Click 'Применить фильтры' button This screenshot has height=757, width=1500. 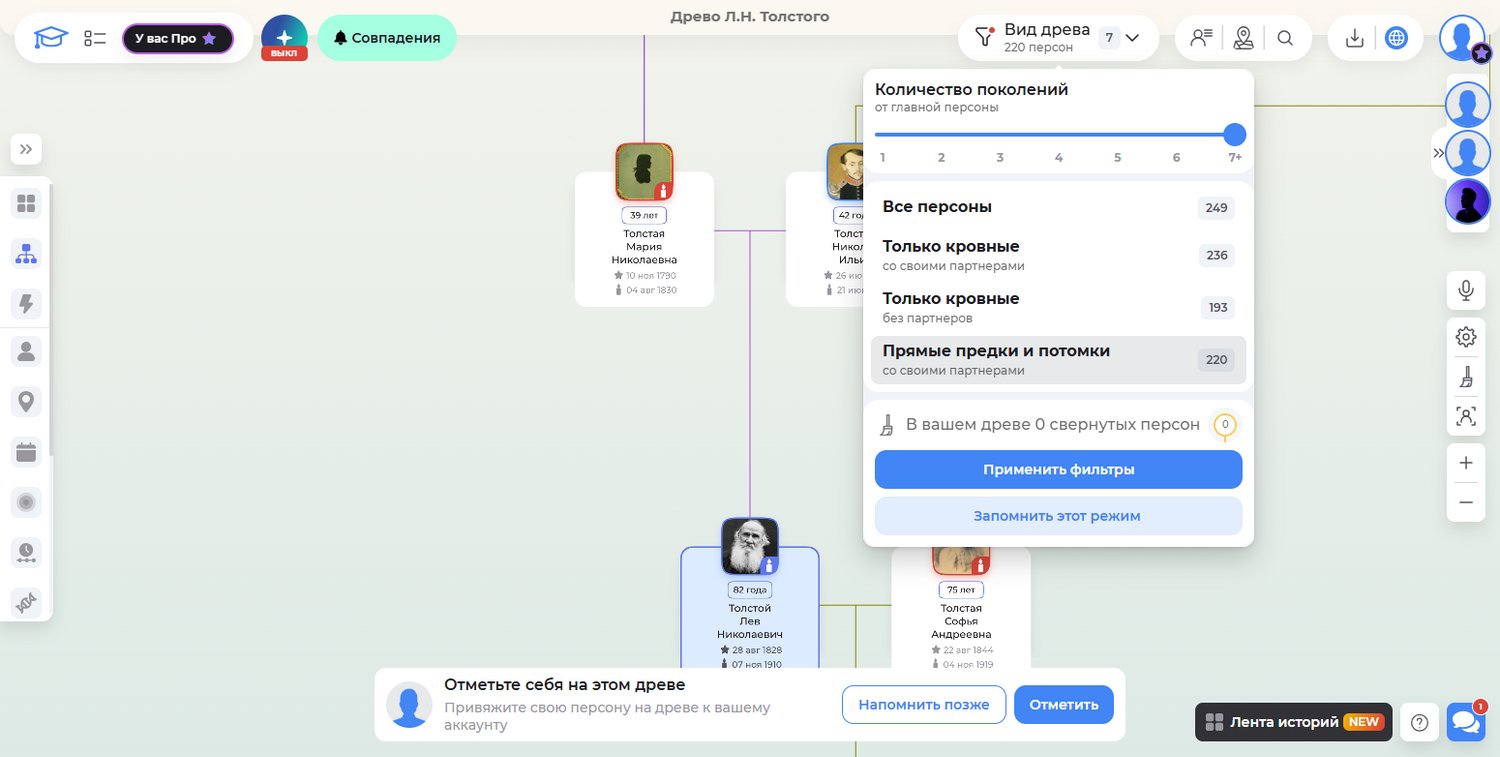(1058, 469)
